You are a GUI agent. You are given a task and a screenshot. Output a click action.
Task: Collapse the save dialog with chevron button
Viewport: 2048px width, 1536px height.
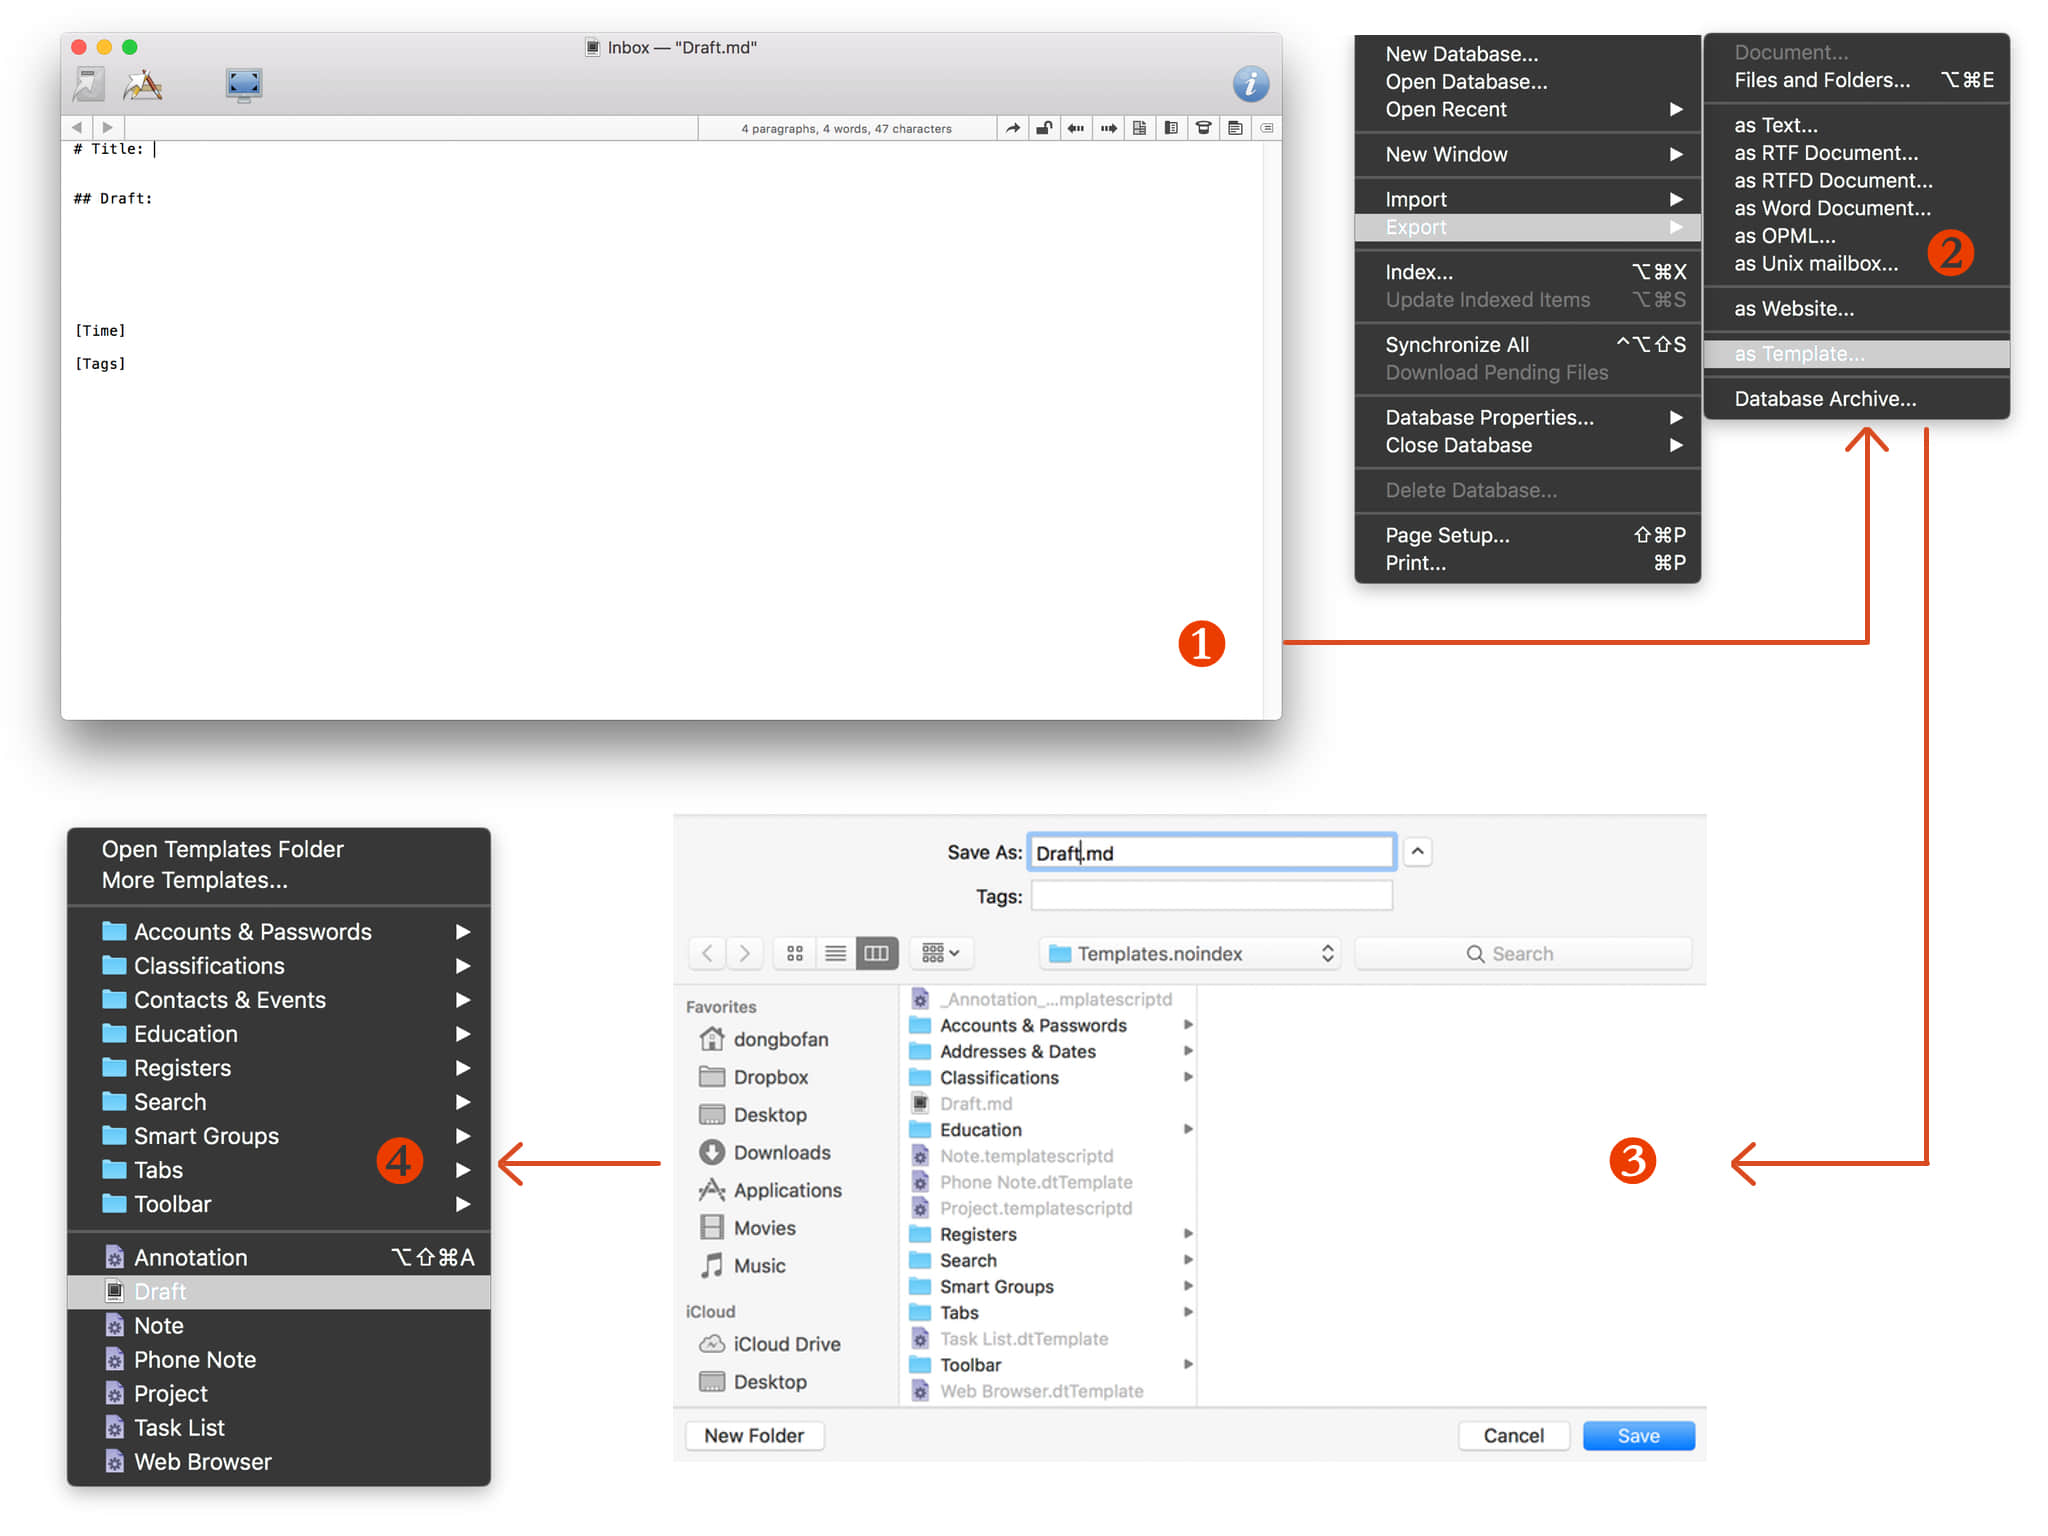click(1417, 851)
